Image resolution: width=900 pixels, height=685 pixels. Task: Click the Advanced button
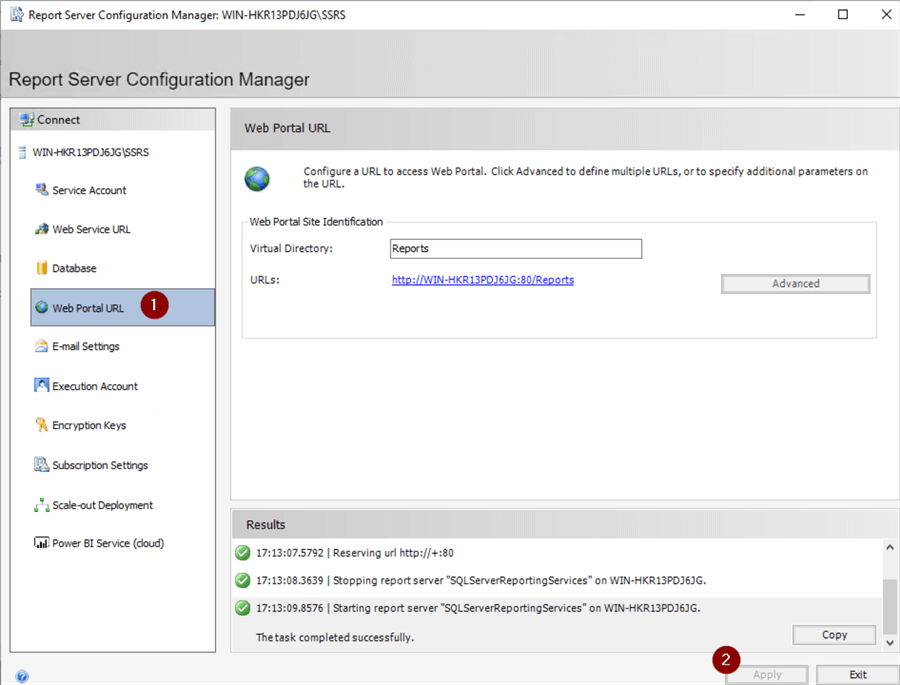point(795,284)
